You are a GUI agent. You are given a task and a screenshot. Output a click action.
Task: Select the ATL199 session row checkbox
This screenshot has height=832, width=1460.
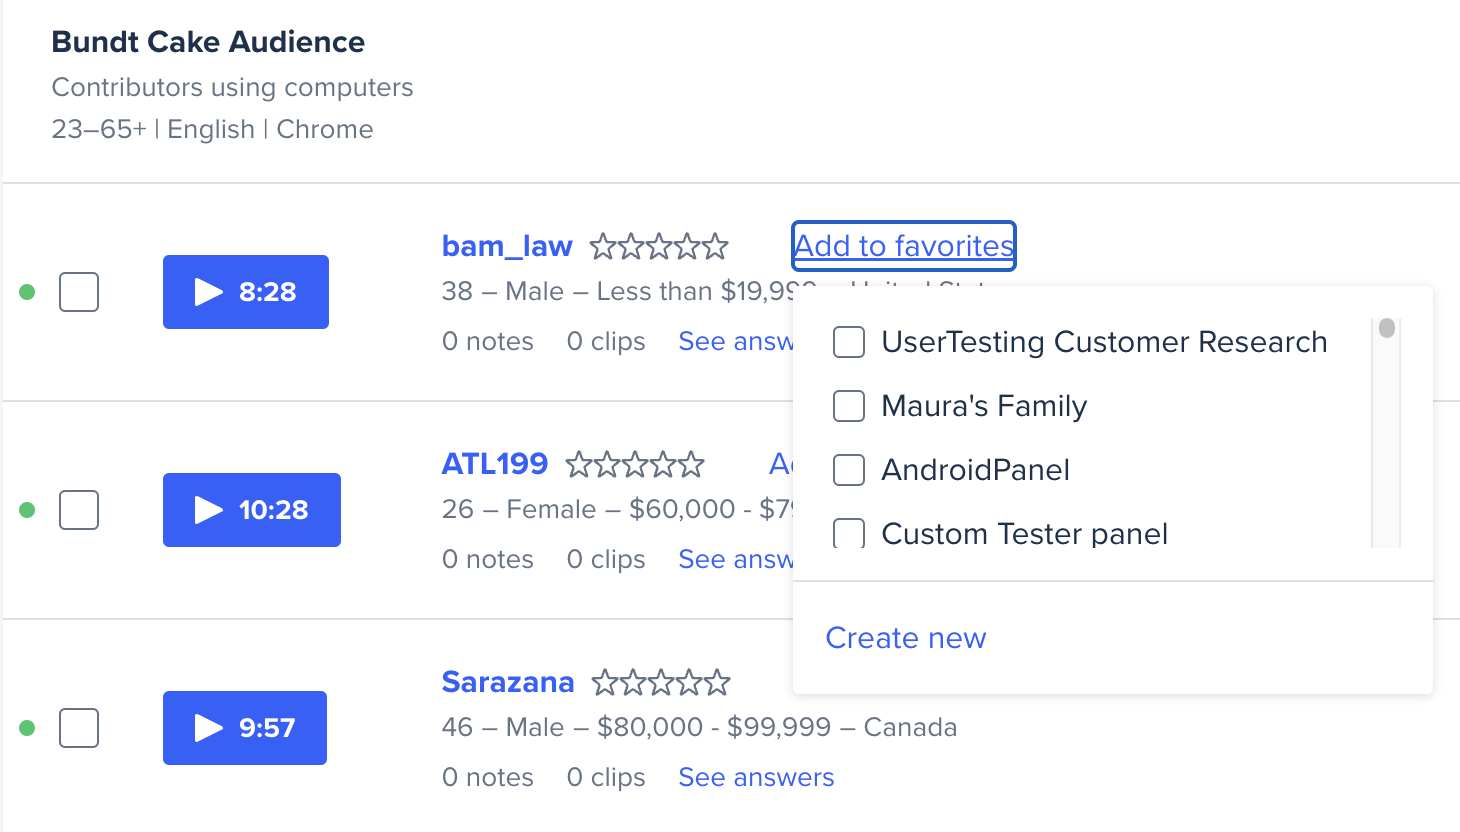pyautogui.click(x=79, y=510)
